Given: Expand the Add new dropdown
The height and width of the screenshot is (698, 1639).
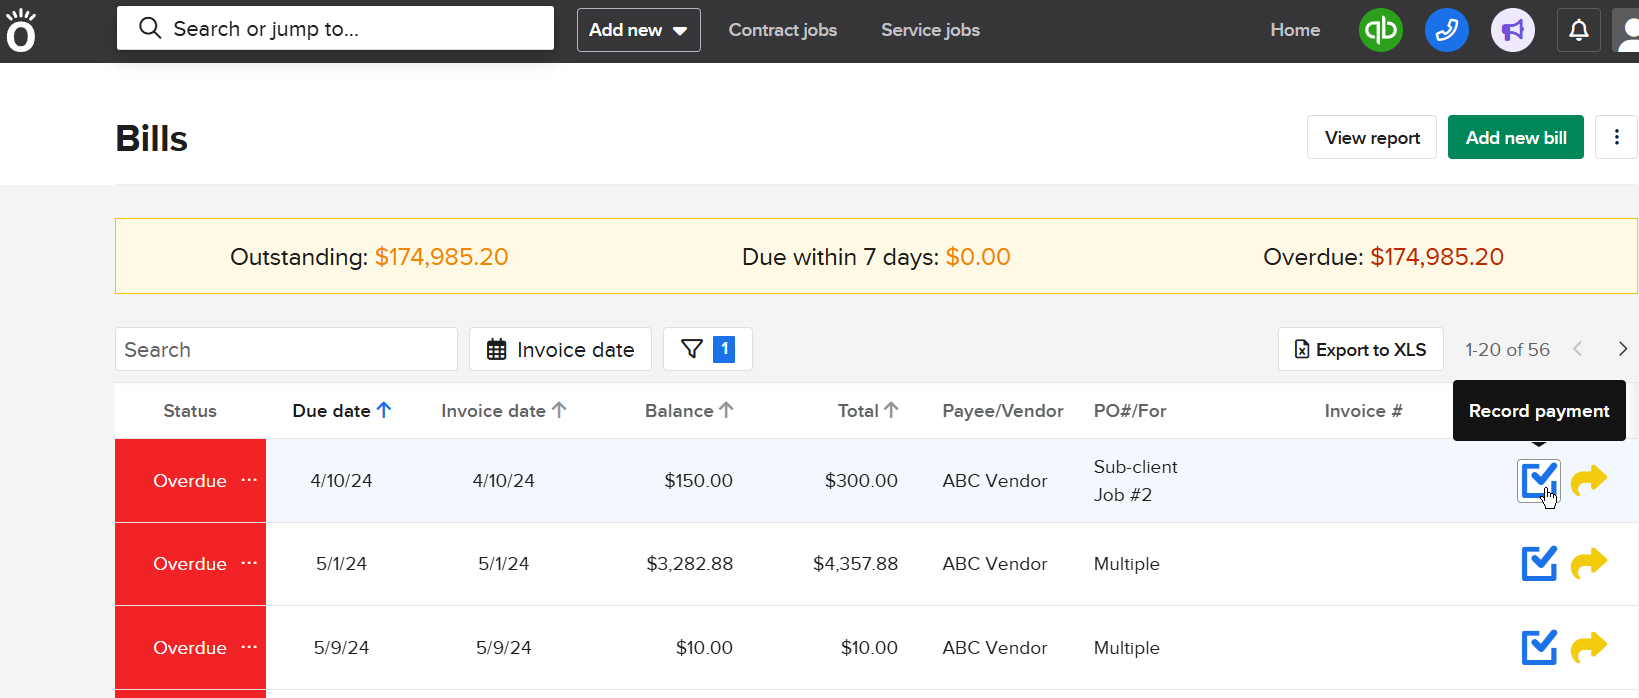Looking at the screenshot, I should click(638, 30).
